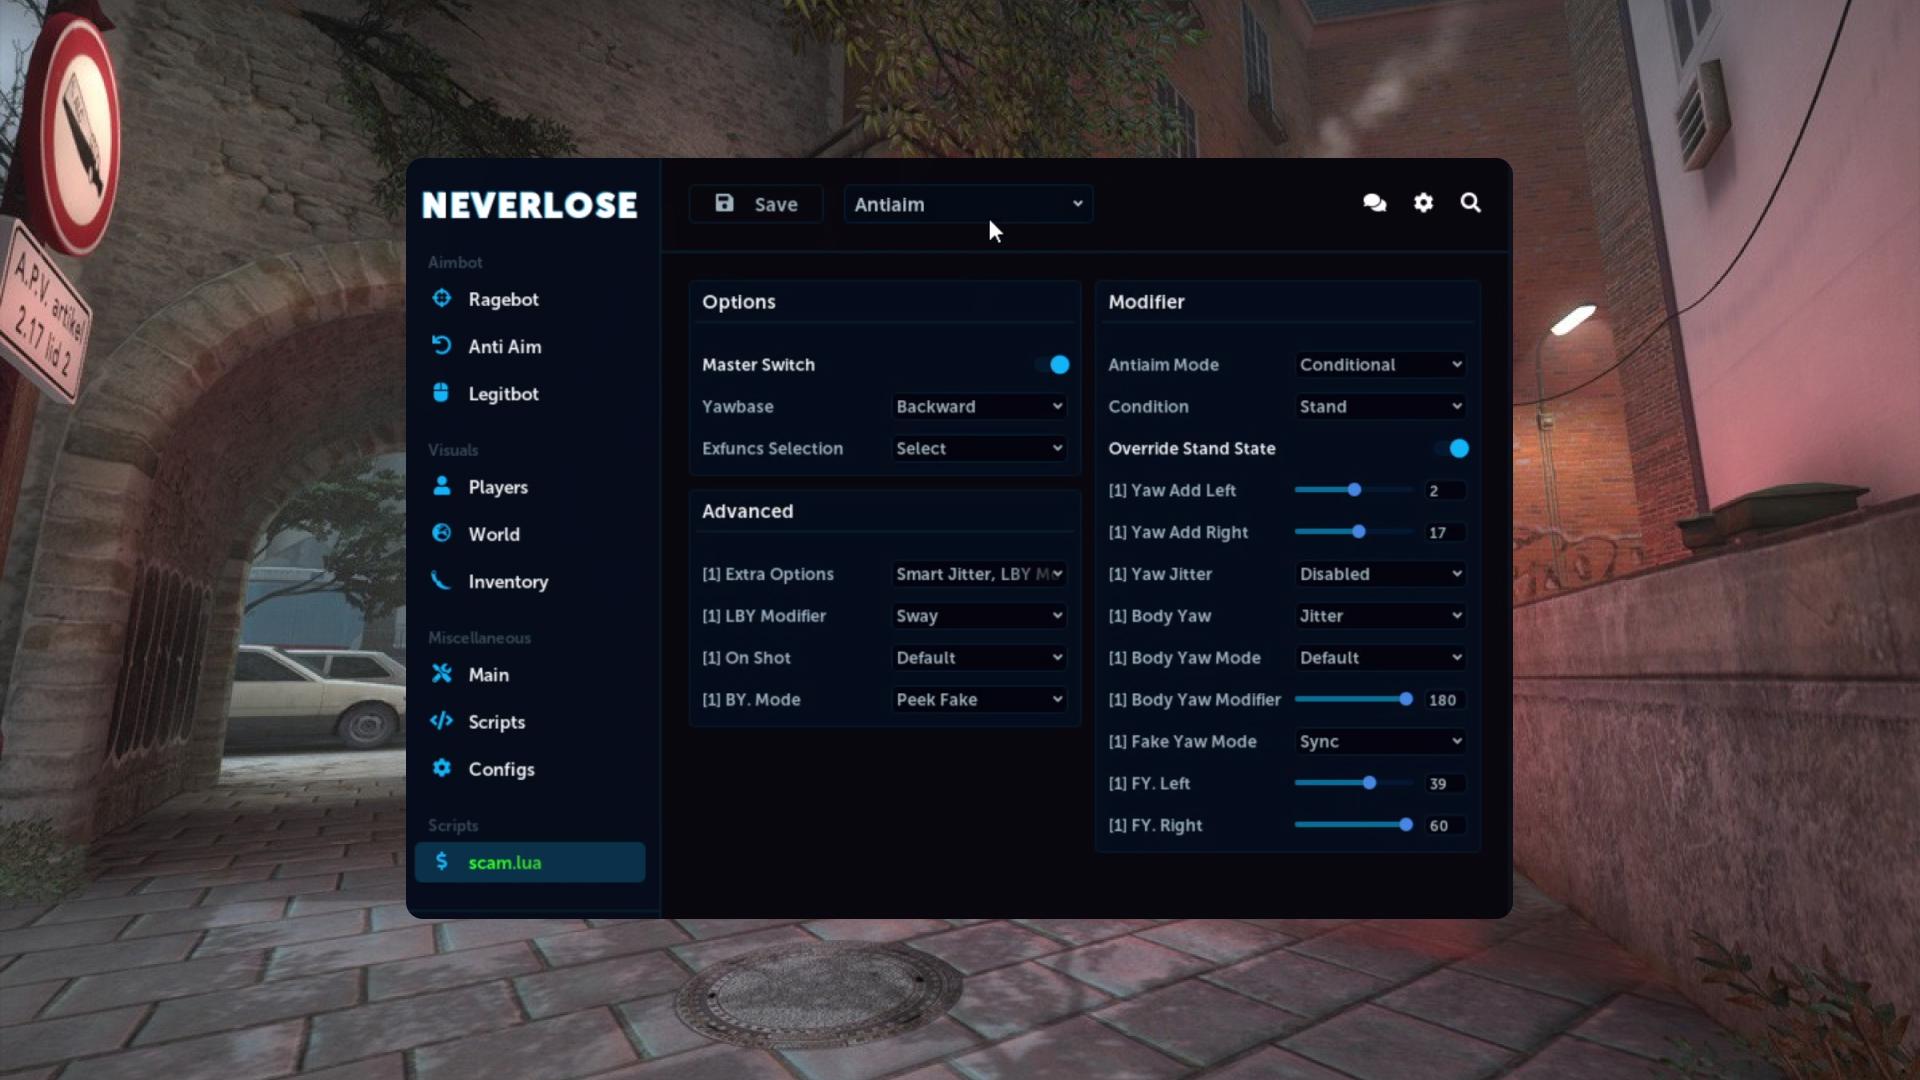Open the chat bubble icon
The width and height of the screenshot is (1920, 1080).
coord(1374,203)
